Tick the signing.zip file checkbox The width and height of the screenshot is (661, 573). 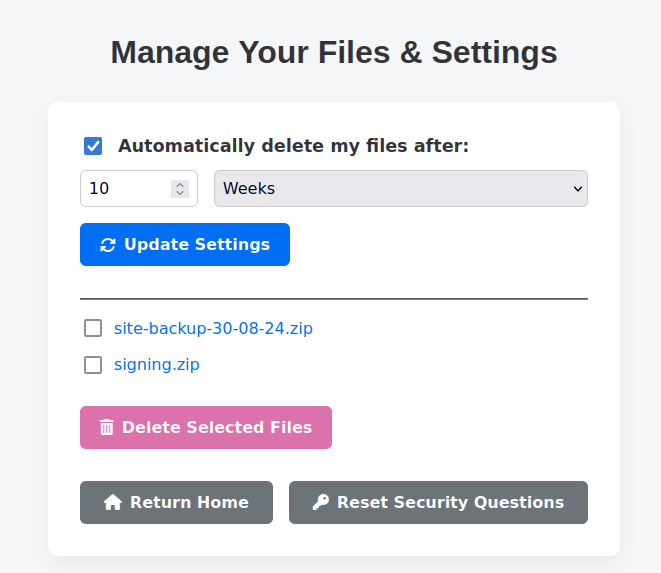pyautogui.click(x=93, y=365)
